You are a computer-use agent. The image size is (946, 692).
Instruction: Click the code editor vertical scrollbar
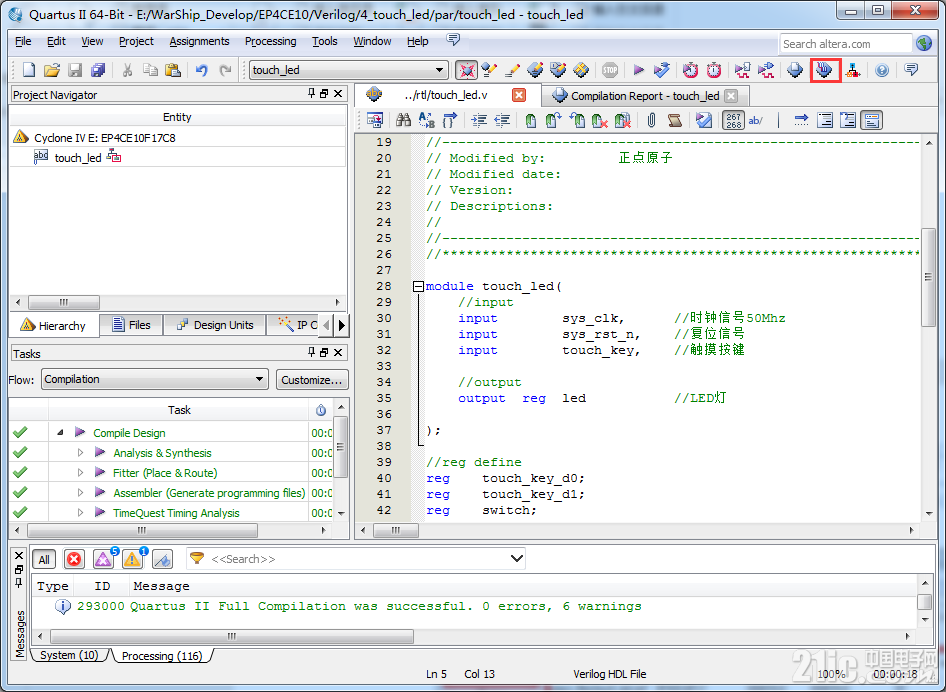[929, 278]
